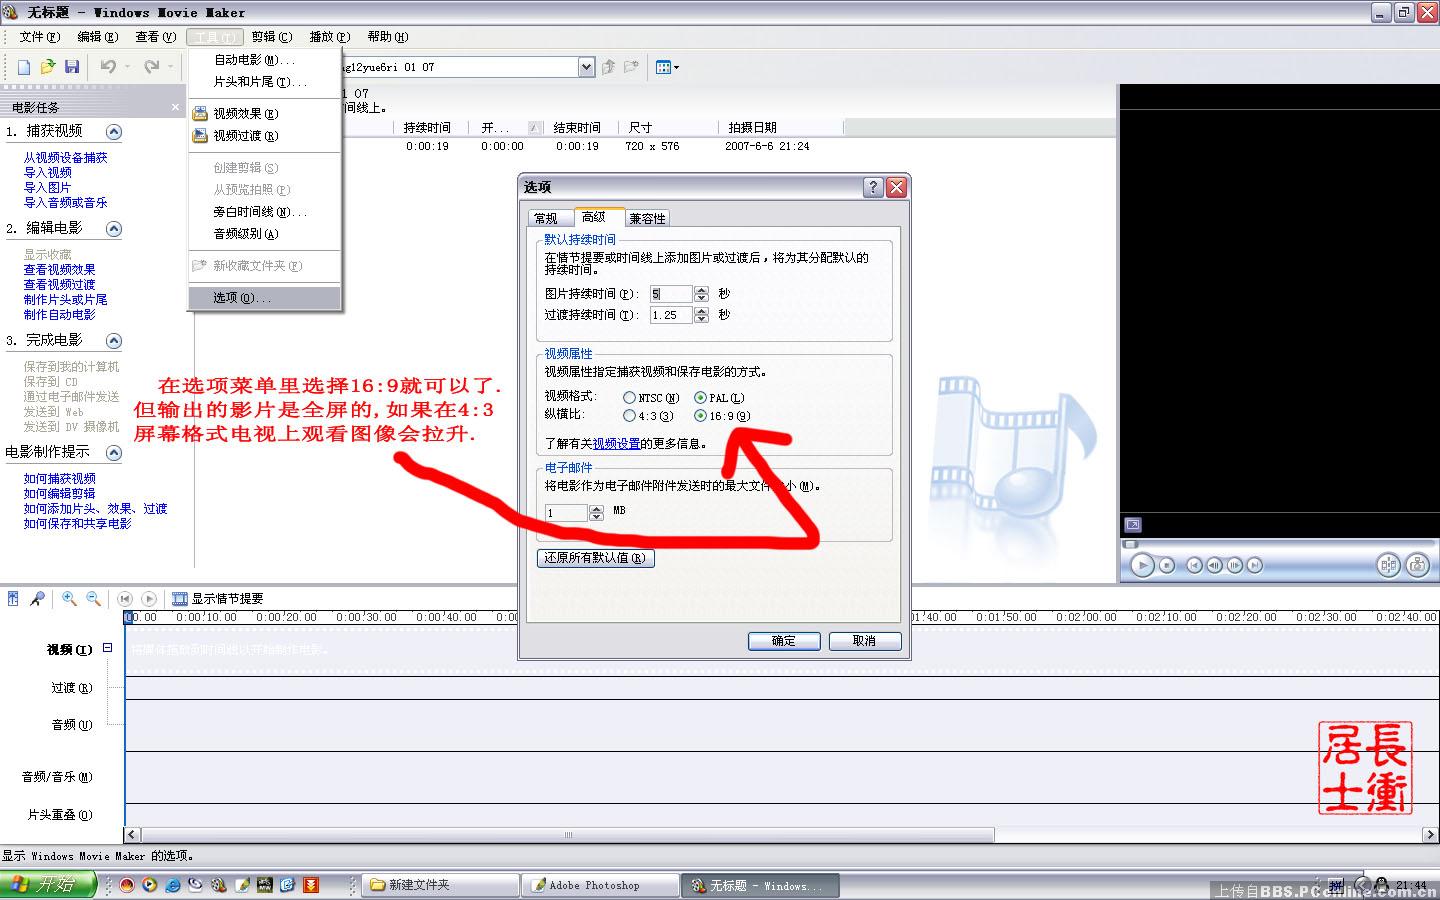Image resolution: width=1440 pixels, height=900 pixels.
Task: Choose 选项(O)... in Tools menu
Action: coord(265,298)
